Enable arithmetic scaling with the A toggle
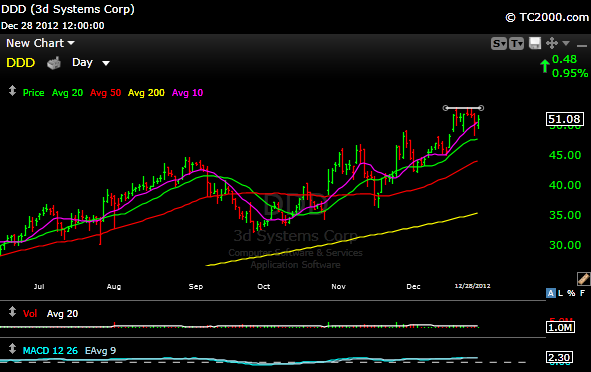The width and height of the screenshot is (591, 372). click(551, 293)
